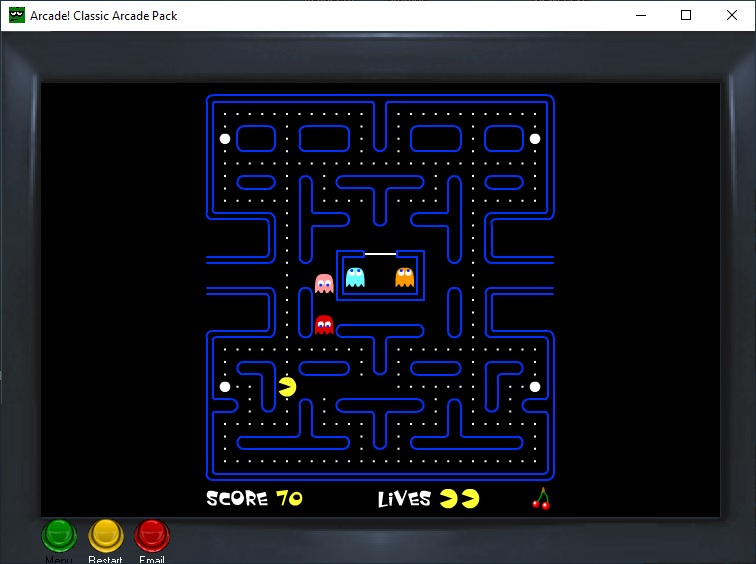The height and width of the screenshot is (564, 756).
Task: Click the red ghost in the maze
Action: point(324,324)
